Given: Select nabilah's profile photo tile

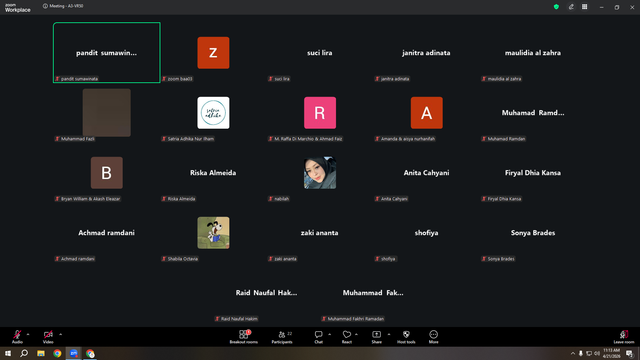Looking at the screenshot, I should click(x=320, y=173).
